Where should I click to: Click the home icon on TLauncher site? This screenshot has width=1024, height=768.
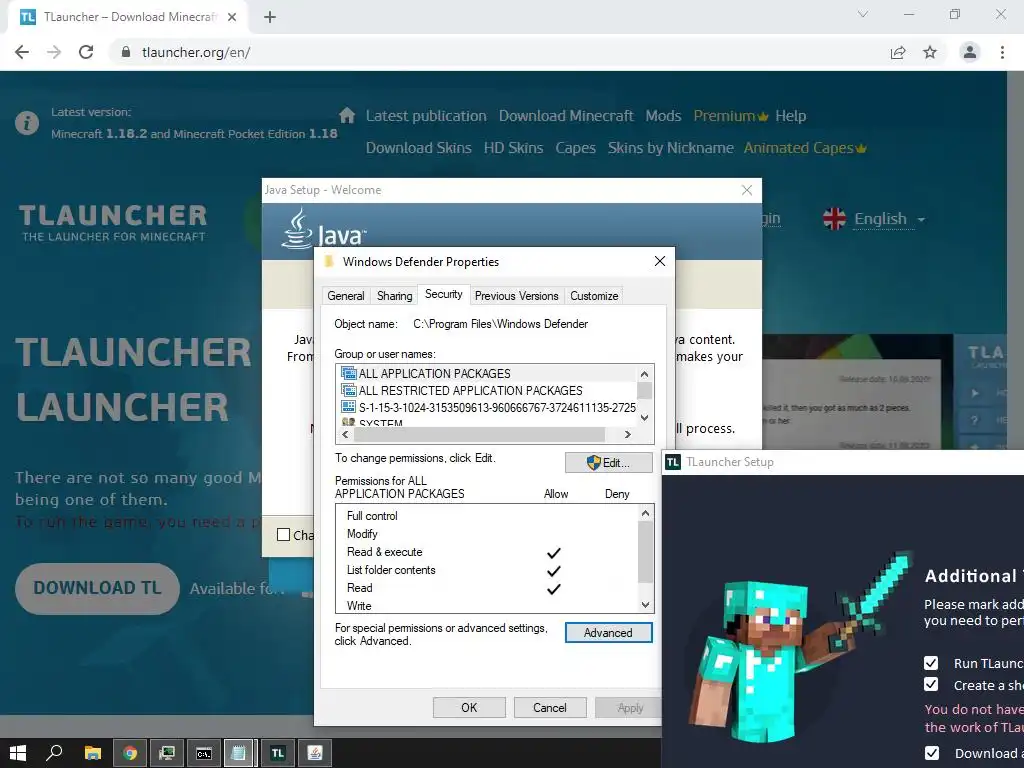click(347, 116)
